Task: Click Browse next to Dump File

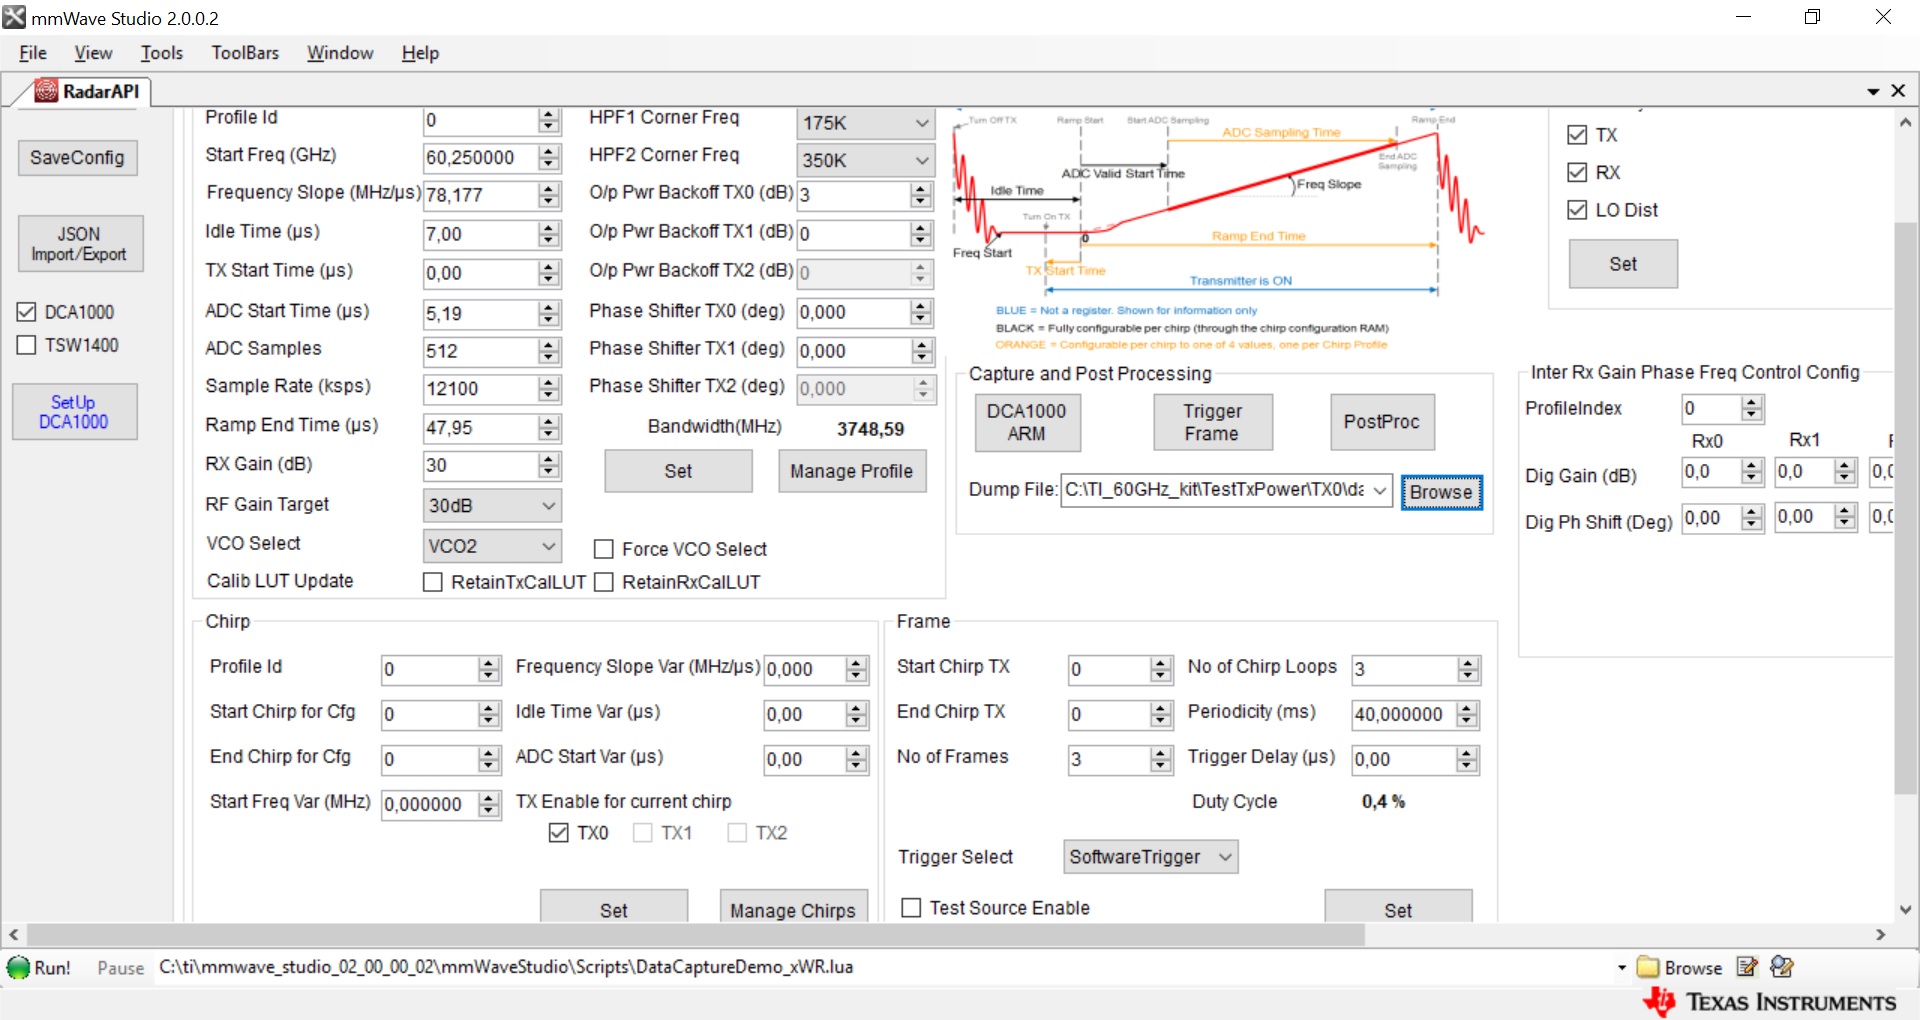Action: (1441, 492)
